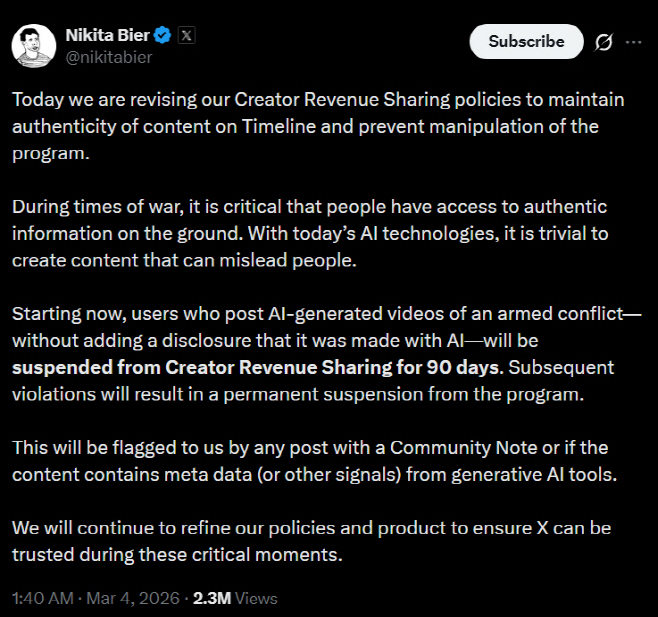The width and height of the screenshot is (658, 617).
Task: Click the @nikitabier handle
Action: pos(109,56)
